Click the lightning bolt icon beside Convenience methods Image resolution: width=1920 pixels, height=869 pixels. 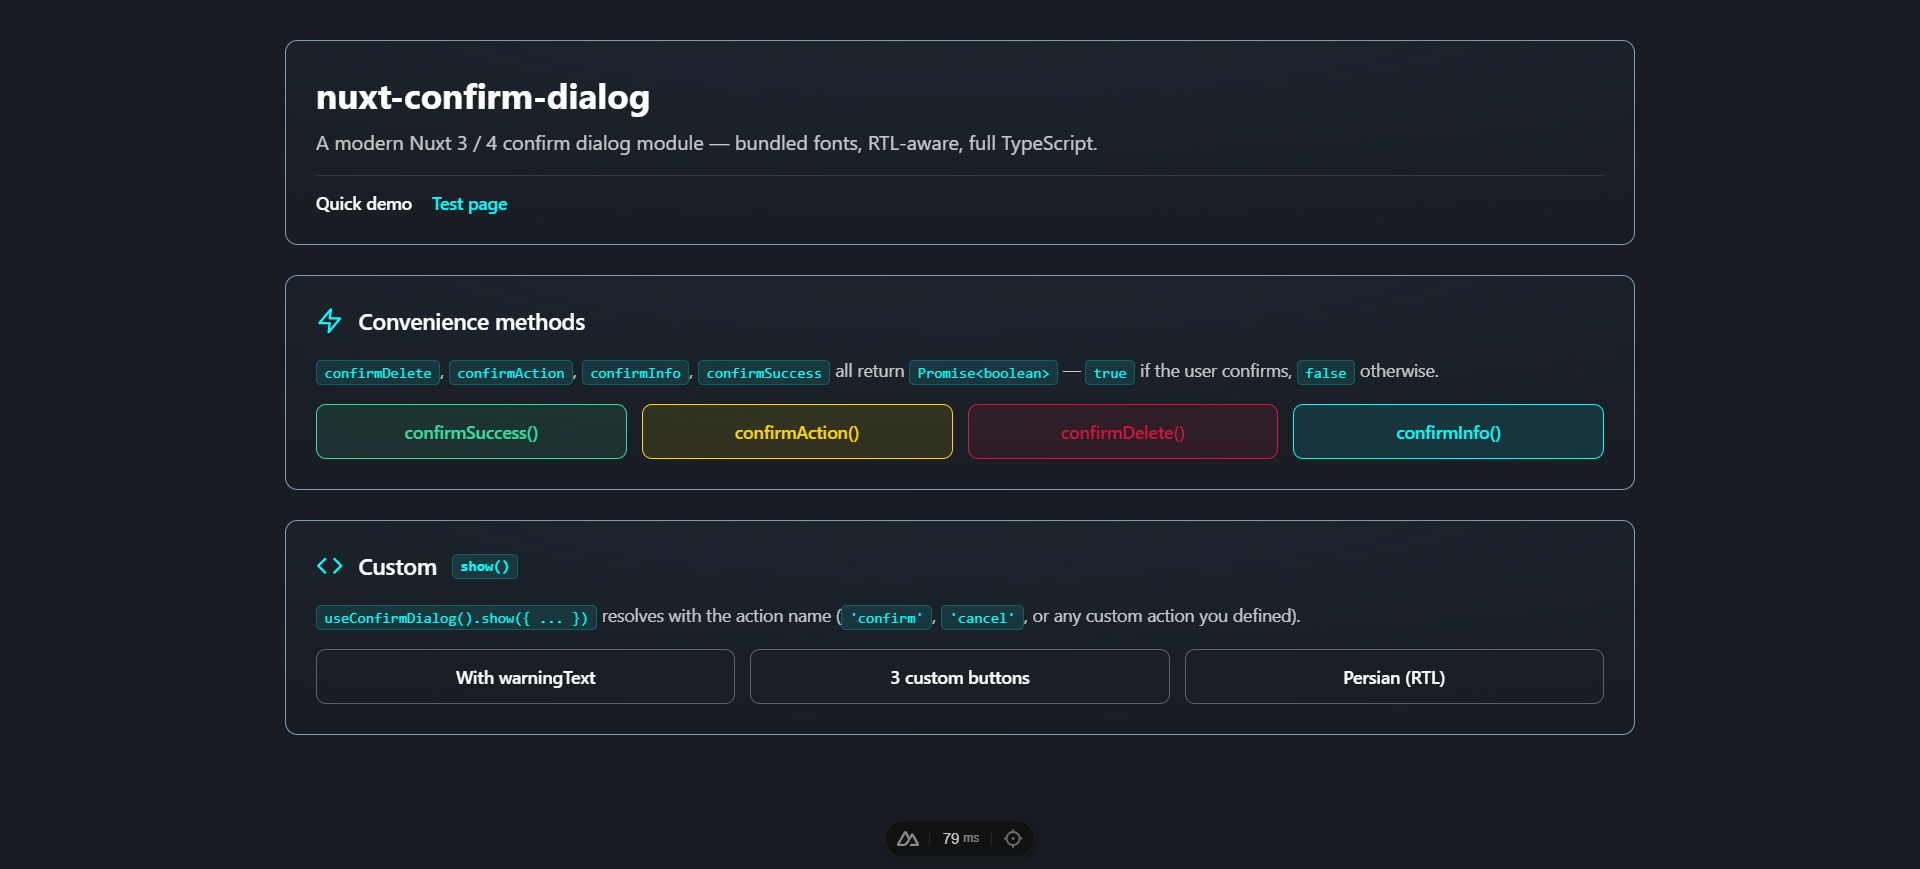tap(330, 321)
